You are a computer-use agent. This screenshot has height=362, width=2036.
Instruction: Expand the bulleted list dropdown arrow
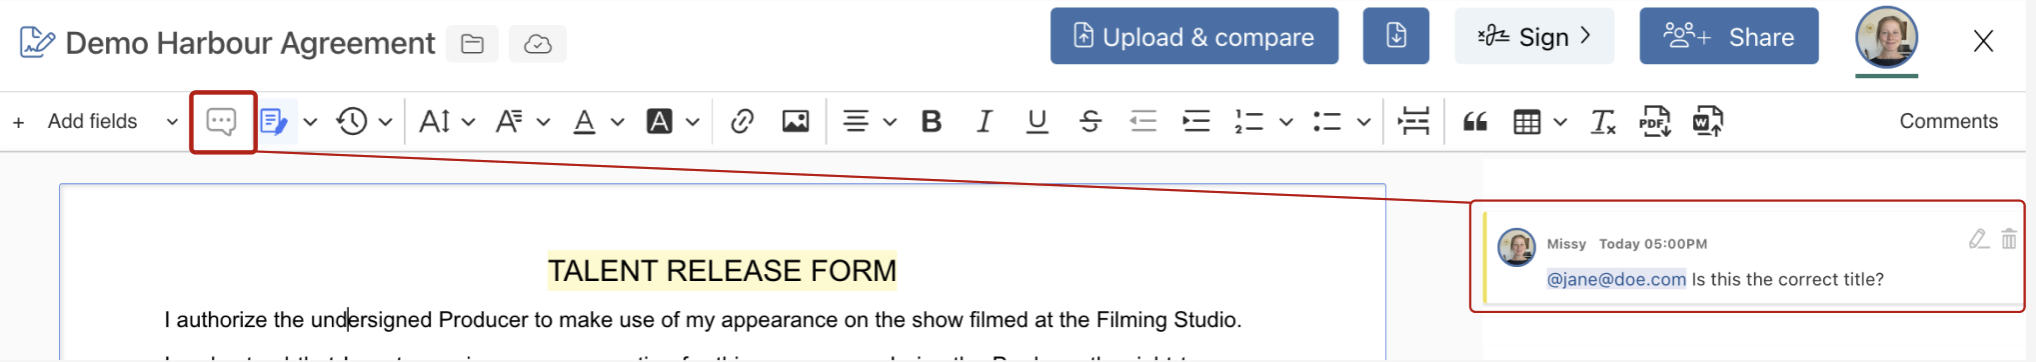[1363, 122]
